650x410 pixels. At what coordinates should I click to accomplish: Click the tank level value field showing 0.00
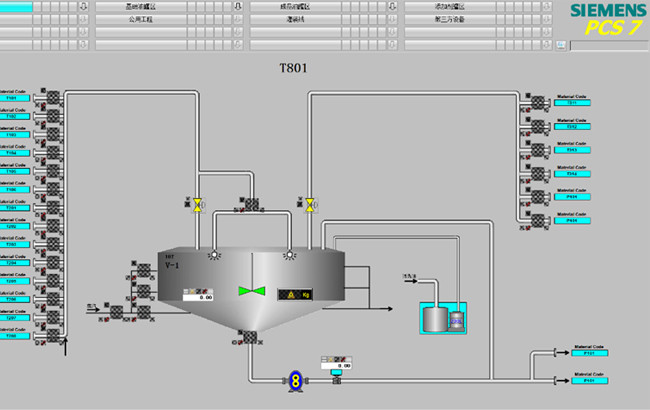199,296
